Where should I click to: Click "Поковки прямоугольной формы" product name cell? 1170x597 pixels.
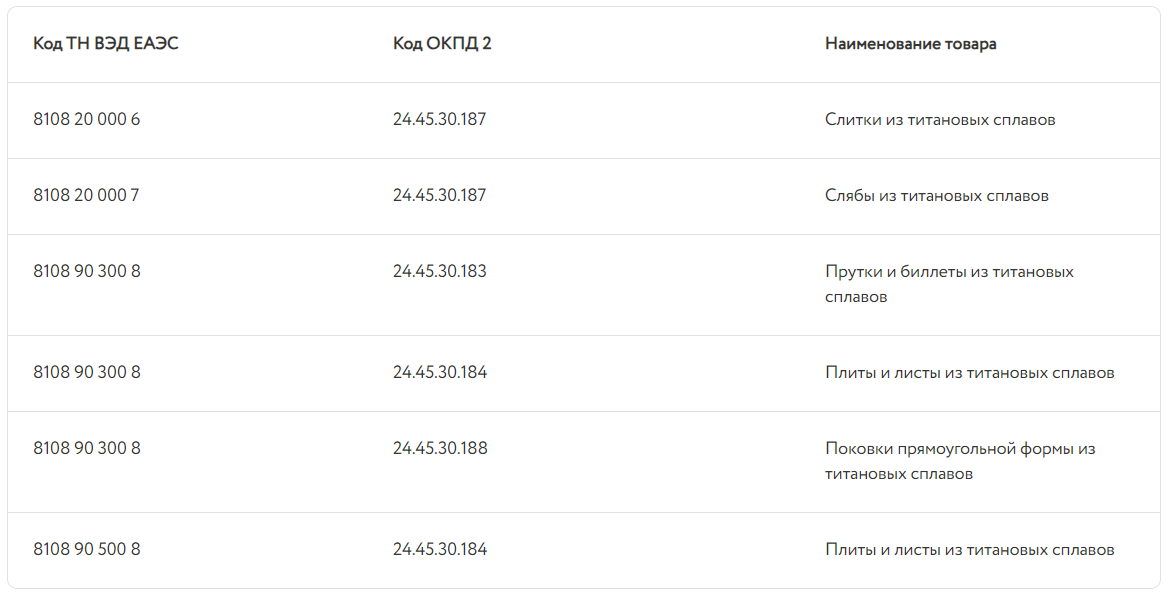click(x=960, y=461)
